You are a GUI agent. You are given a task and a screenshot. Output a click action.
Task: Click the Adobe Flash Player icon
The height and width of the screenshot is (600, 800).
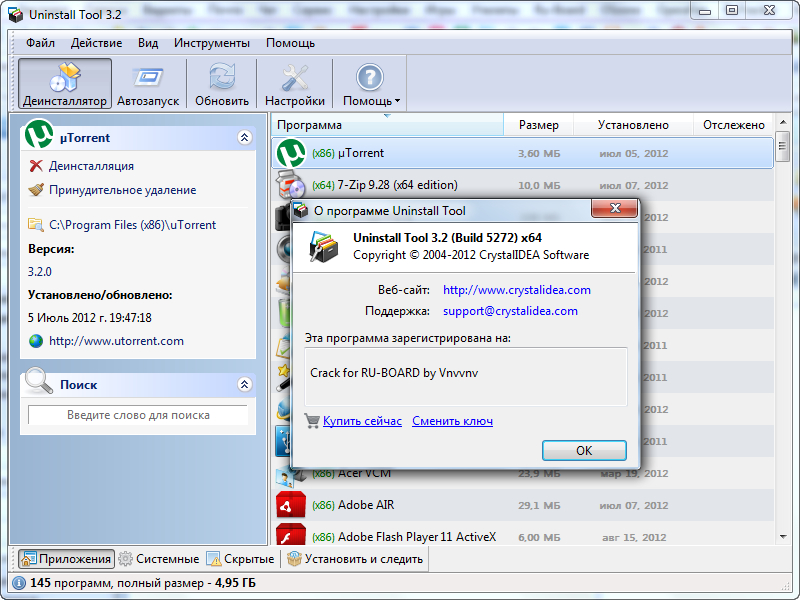(x=291, y=535)
